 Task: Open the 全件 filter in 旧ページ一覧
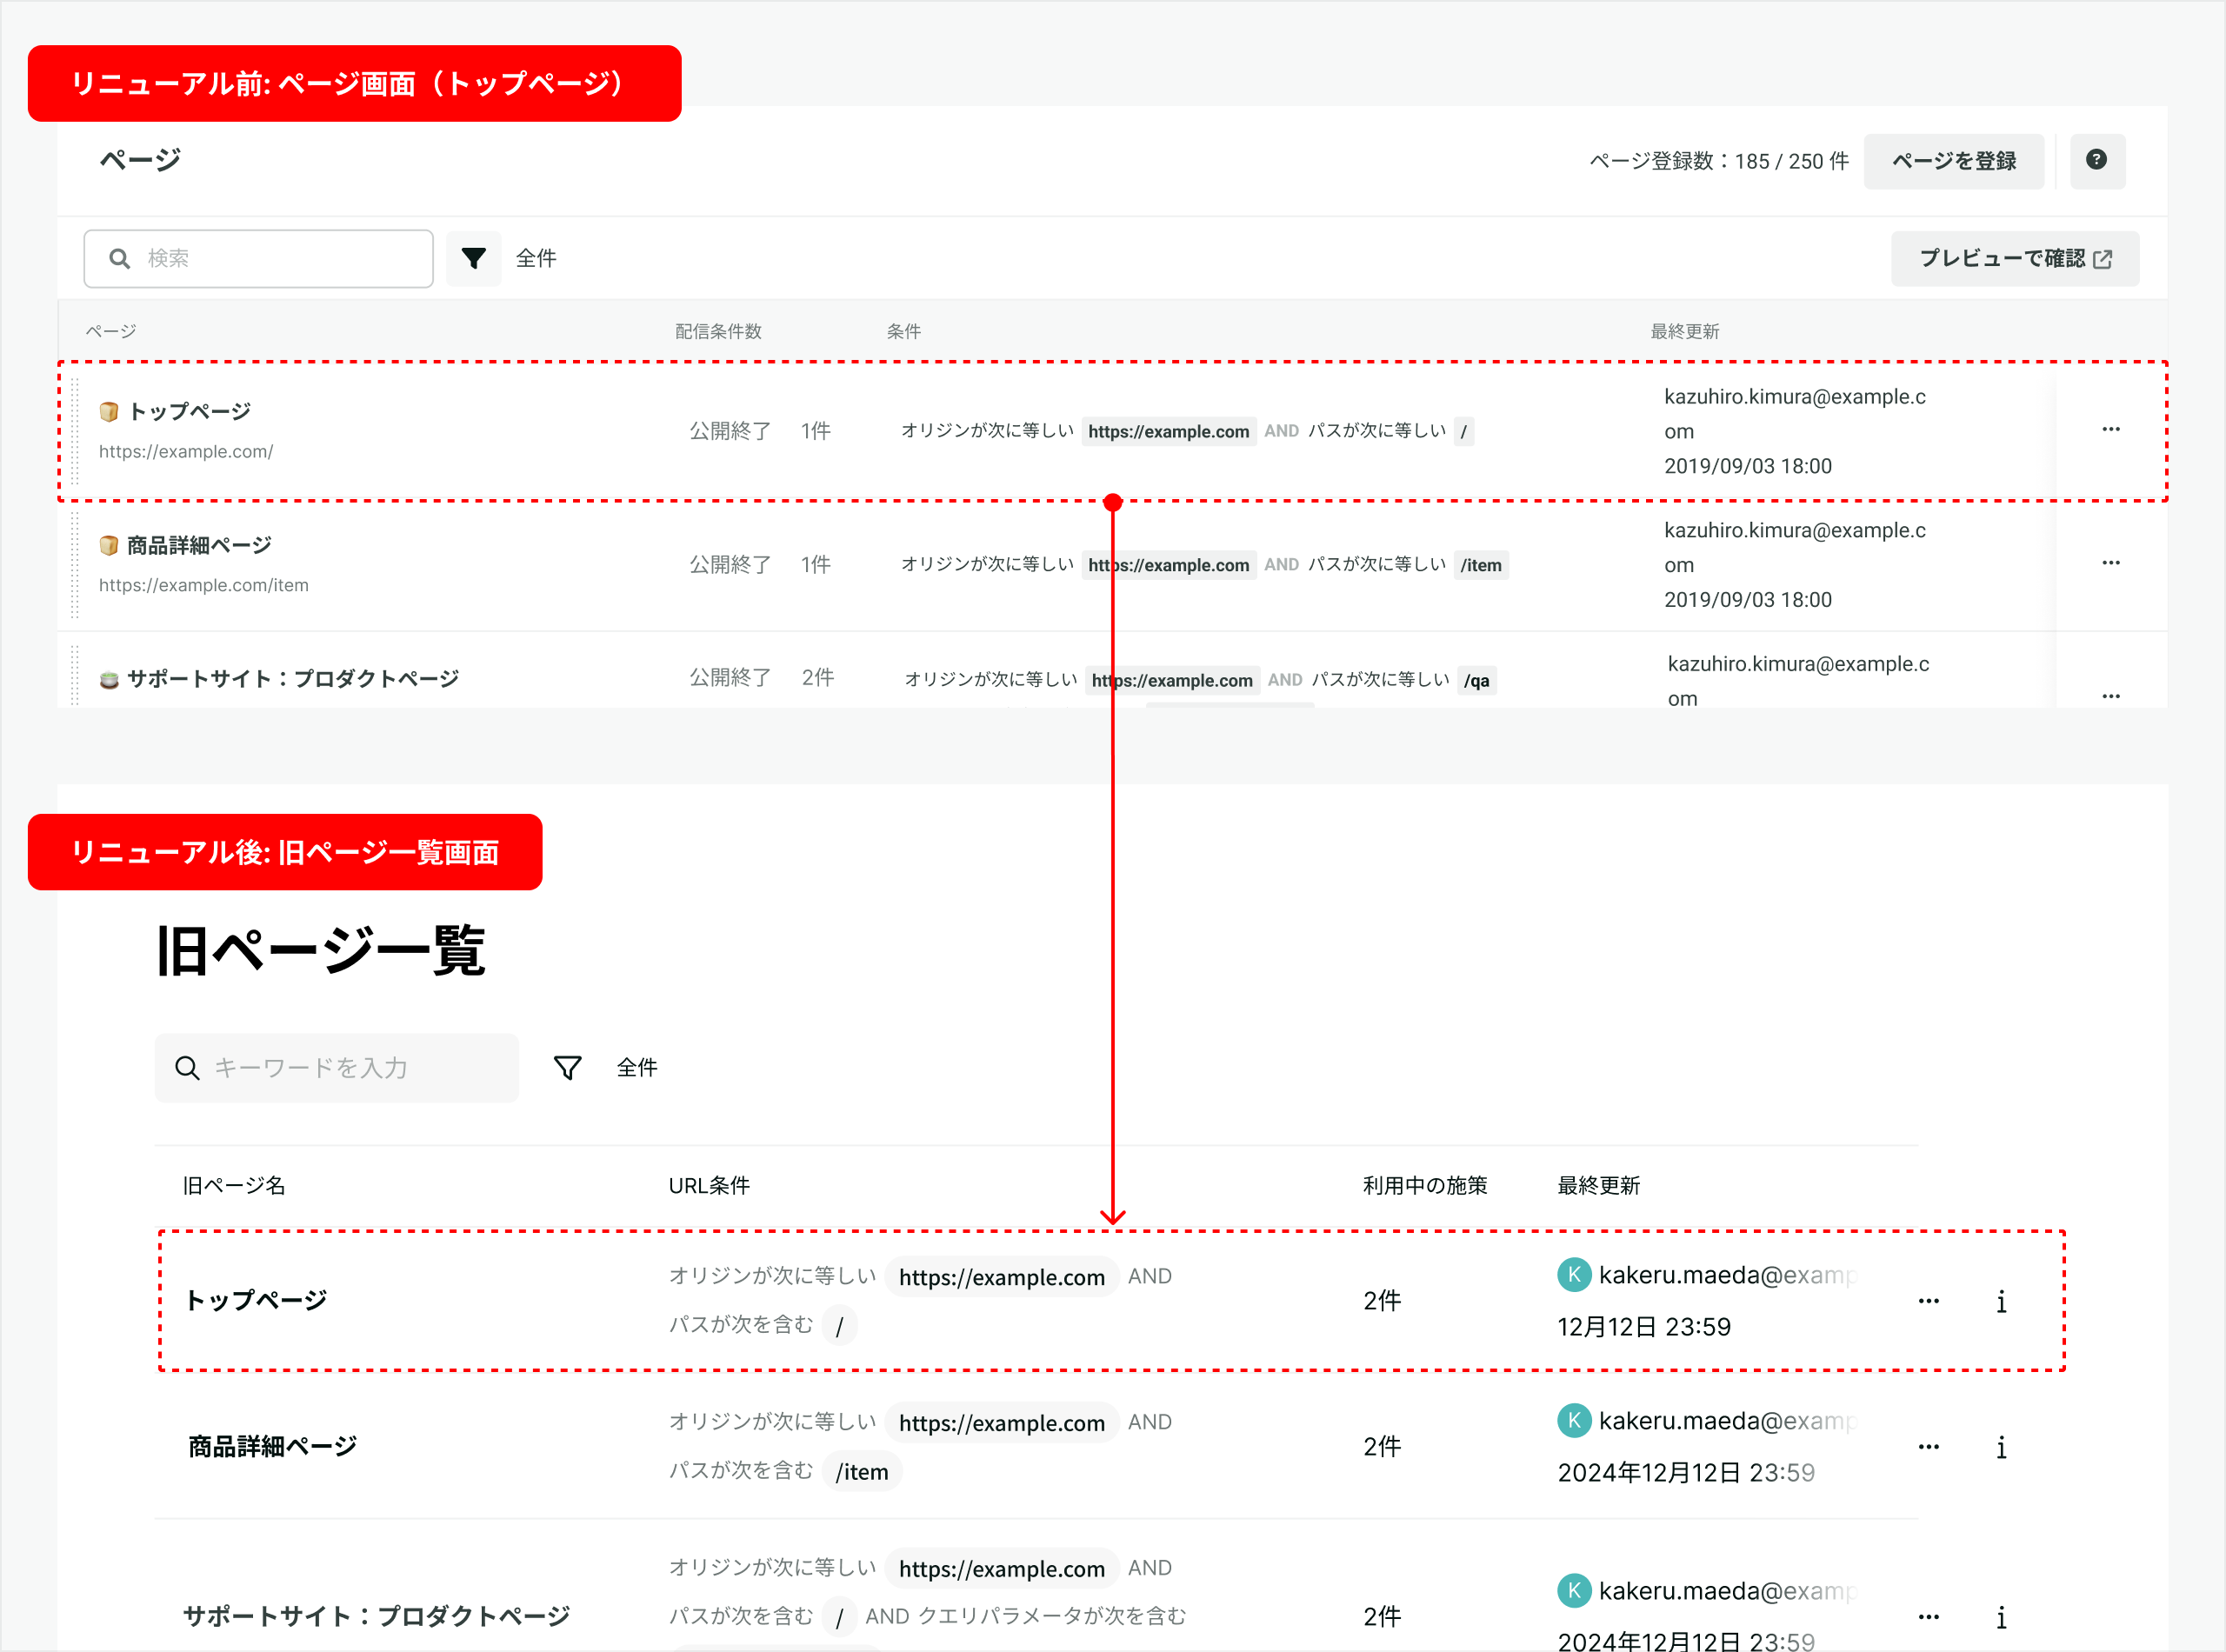[x=637, y=1068]
